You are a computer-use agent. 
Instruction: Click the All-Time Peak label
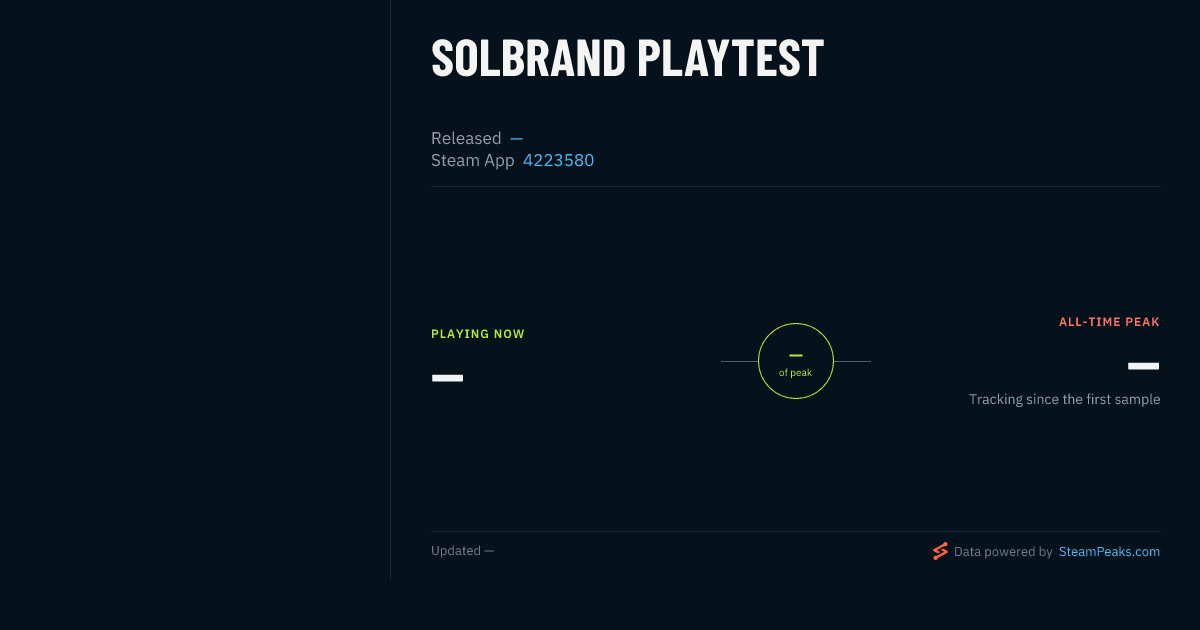click(1109, 322)
